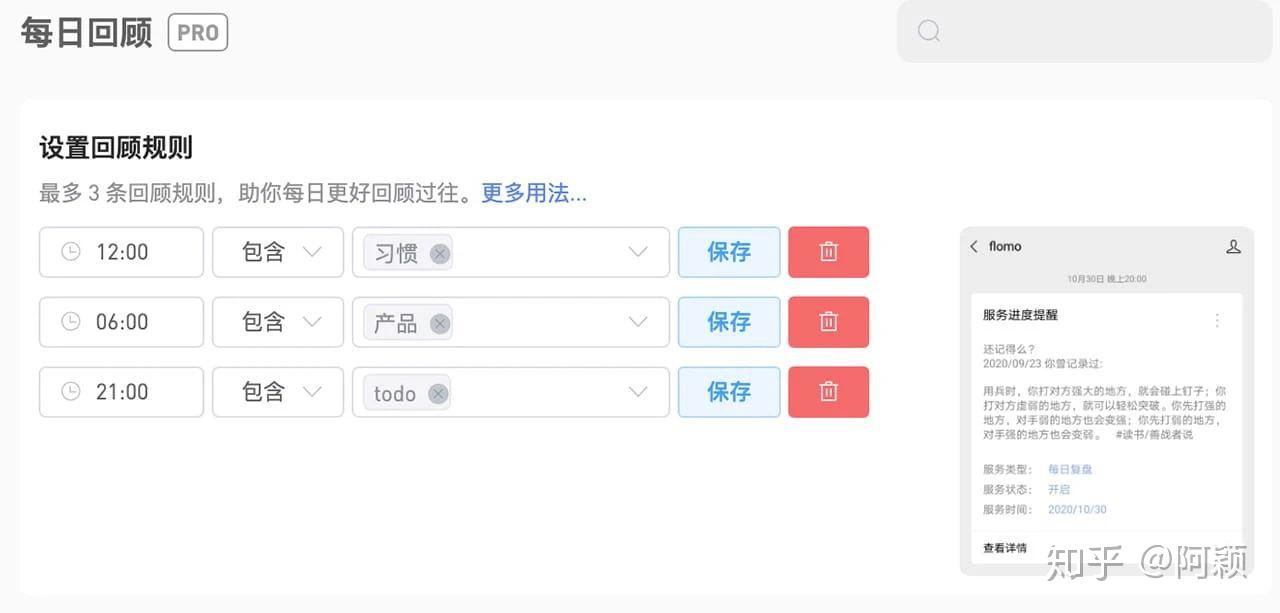
Task: Remove the 习惯 tag with its X
Action: coord(440,253)
